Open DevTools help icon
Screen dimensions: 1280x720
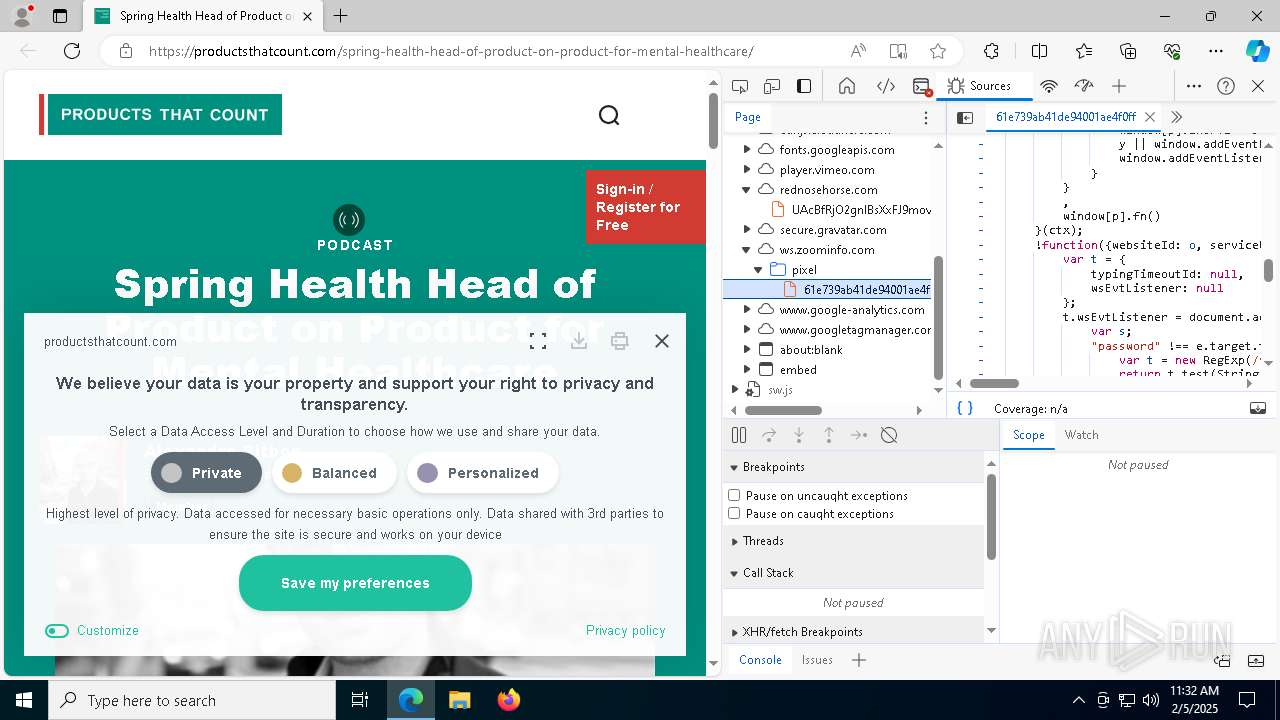pos(1226,86)
